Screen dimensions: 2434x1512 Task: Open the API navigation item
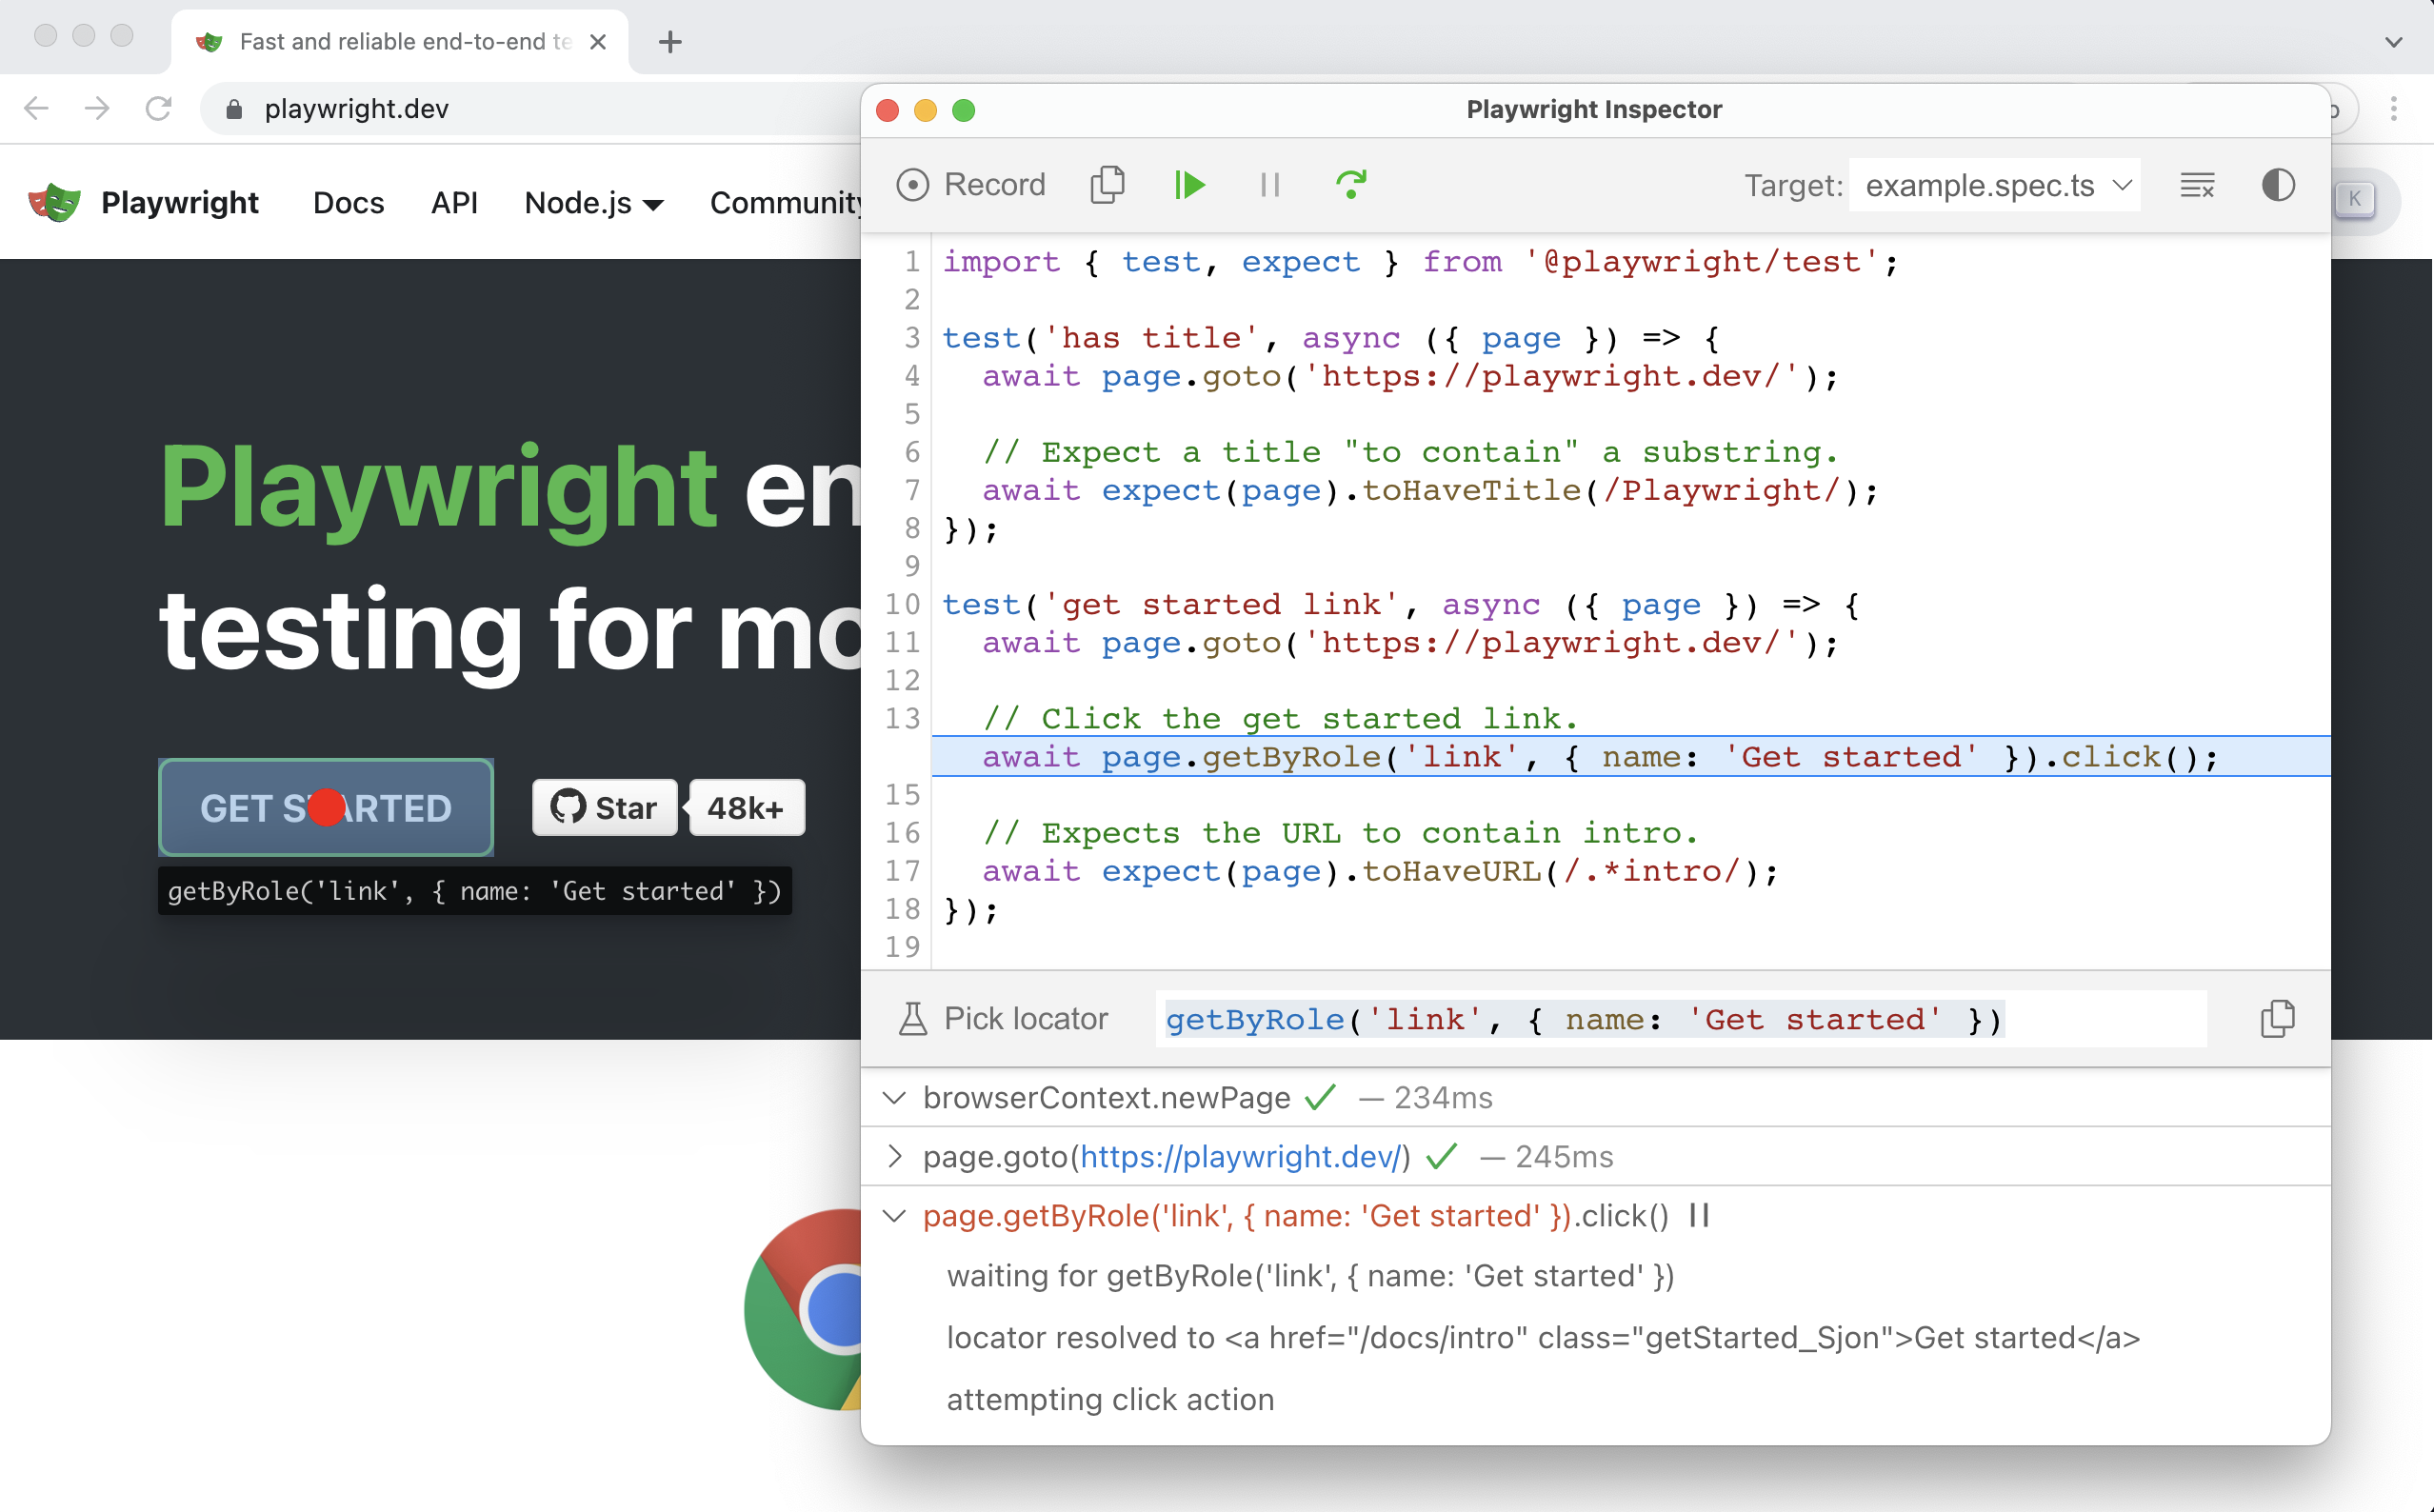(454, 203)
